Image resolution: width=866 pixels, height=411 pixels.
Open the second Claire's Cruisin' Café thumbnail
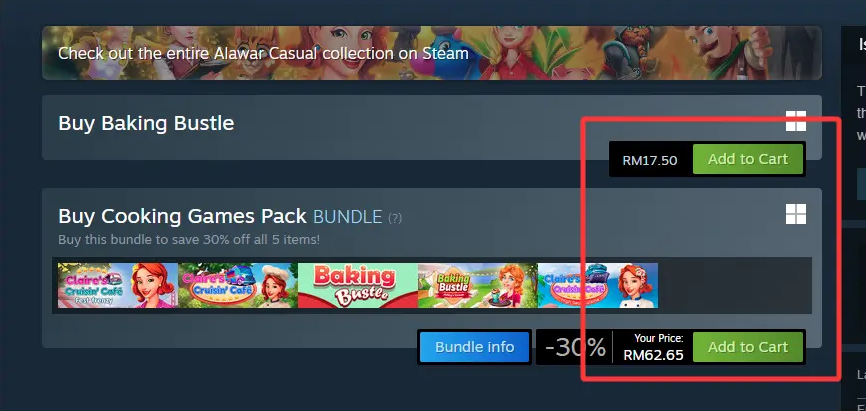coord(237,285)
